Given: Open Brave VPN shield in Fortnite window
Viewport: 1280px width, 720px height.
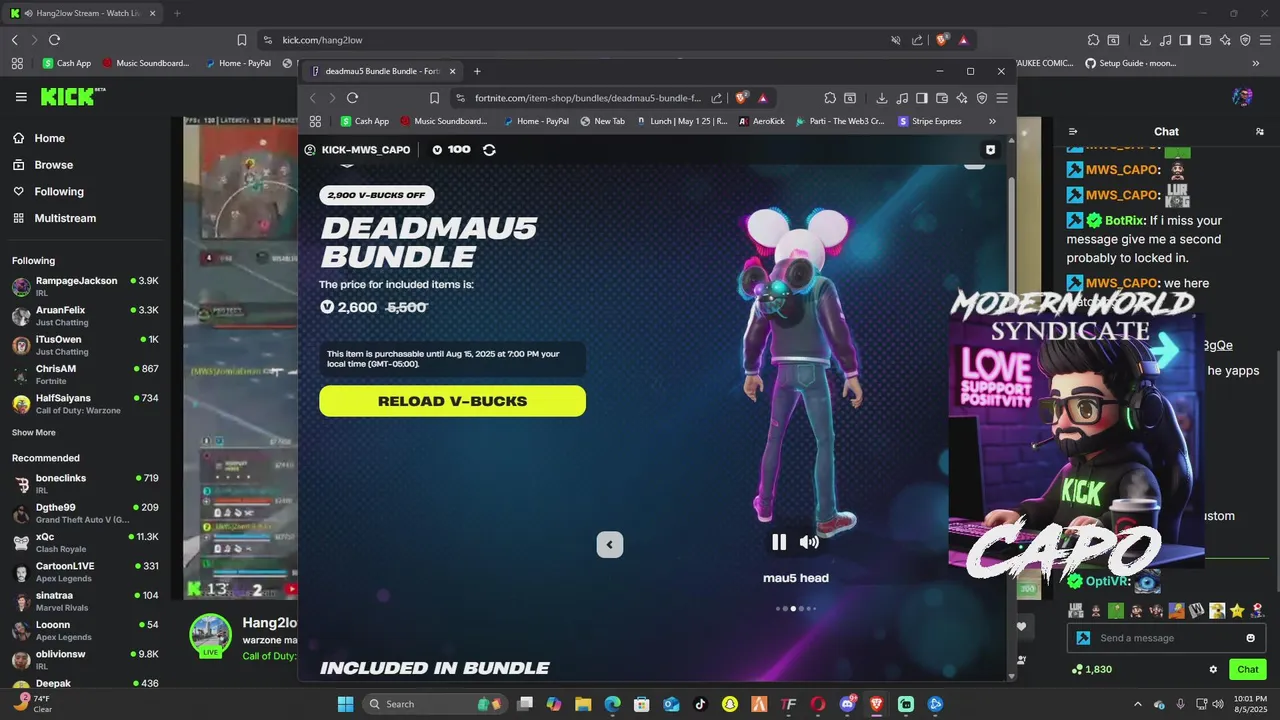Looking at the screenshot, I should [x=982, y=98].
